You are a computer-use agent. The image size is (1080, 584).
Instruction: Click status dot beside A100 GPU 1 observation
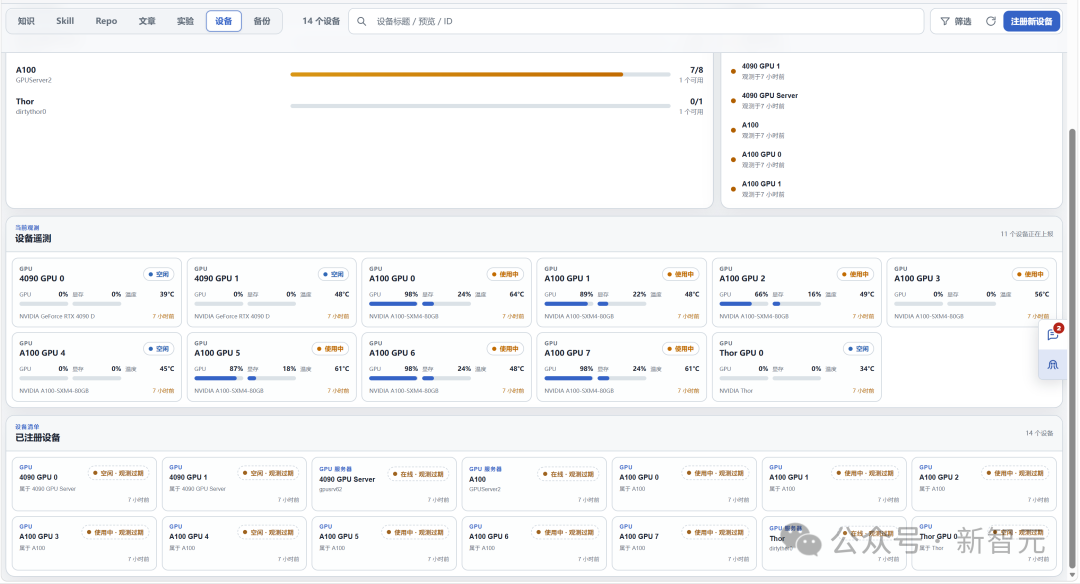[733, 189]
